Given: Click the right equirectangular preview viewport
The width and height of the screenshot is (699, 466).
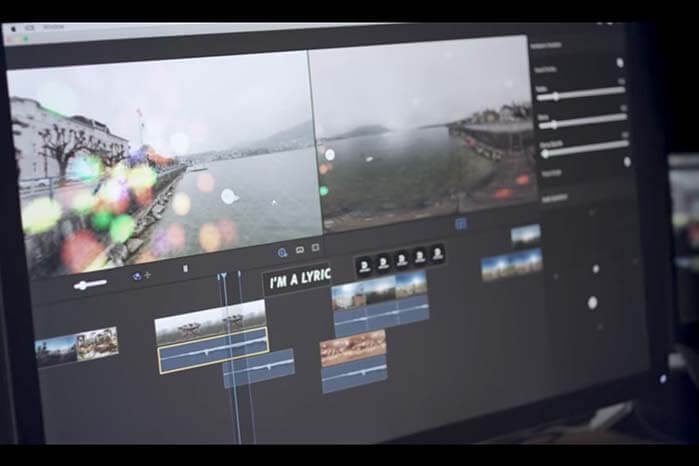Looking at the screenshot, I should [424, 134].
